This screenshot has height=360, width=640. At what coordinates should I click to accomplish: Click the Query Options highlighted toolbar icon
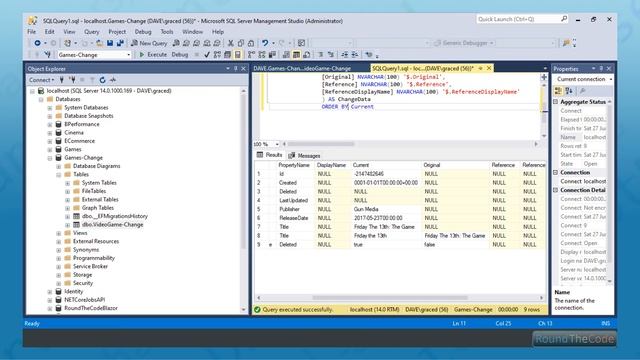tap(238, 54)
